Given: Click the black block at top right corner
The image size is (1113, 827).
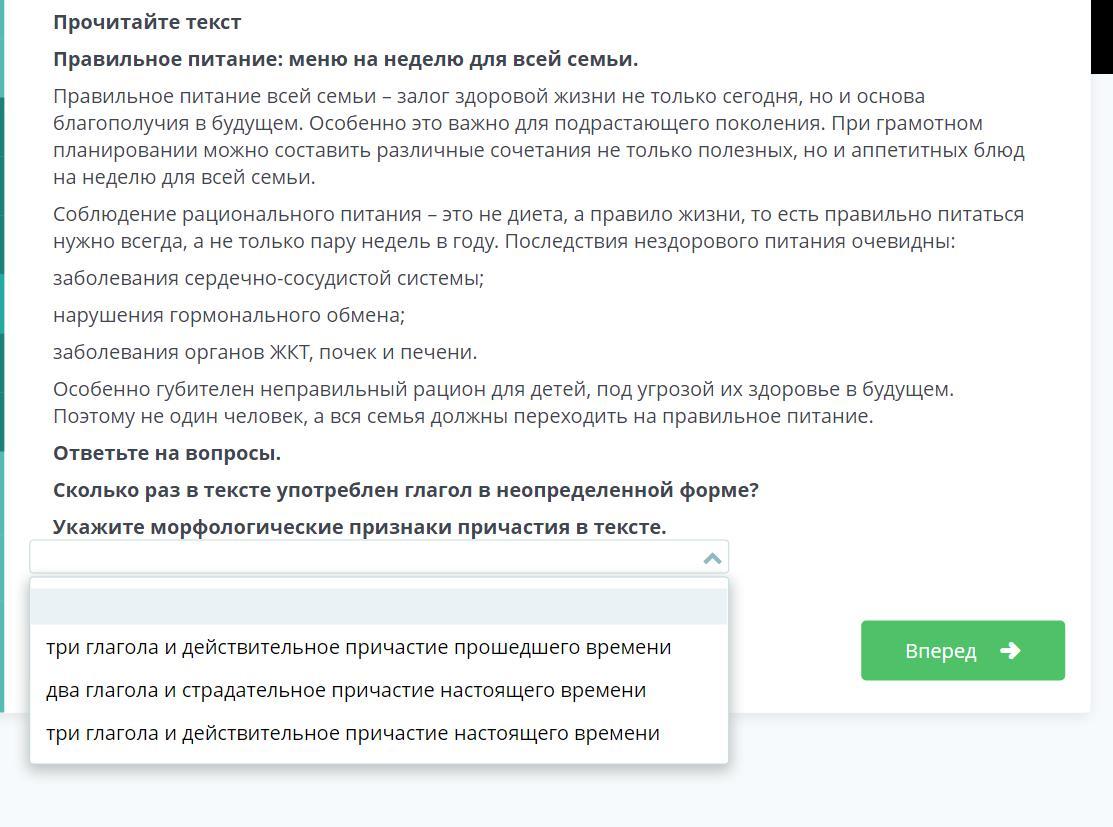Looking at the screenshot, I should click(x=1101, y=36).
